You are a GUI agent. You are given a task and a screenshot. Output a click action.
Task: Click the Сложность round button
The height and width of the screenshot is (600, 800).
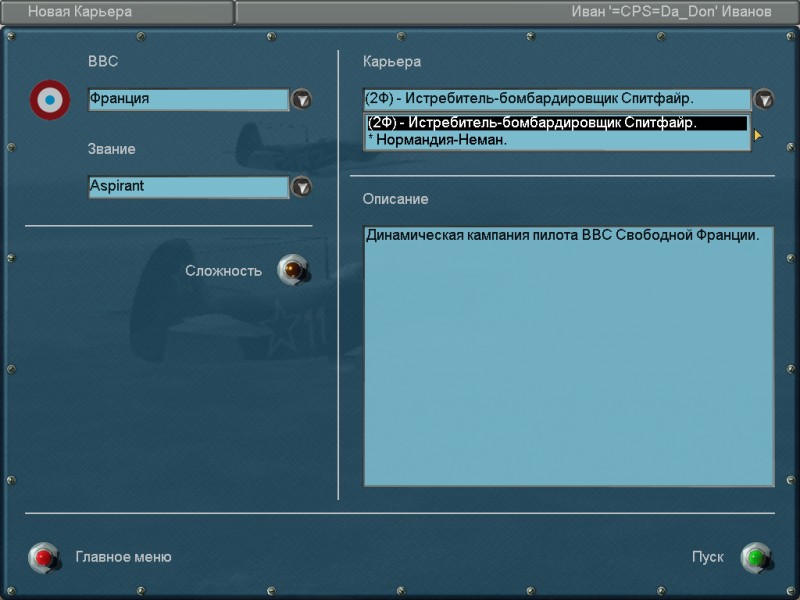[x=293, y=269]
